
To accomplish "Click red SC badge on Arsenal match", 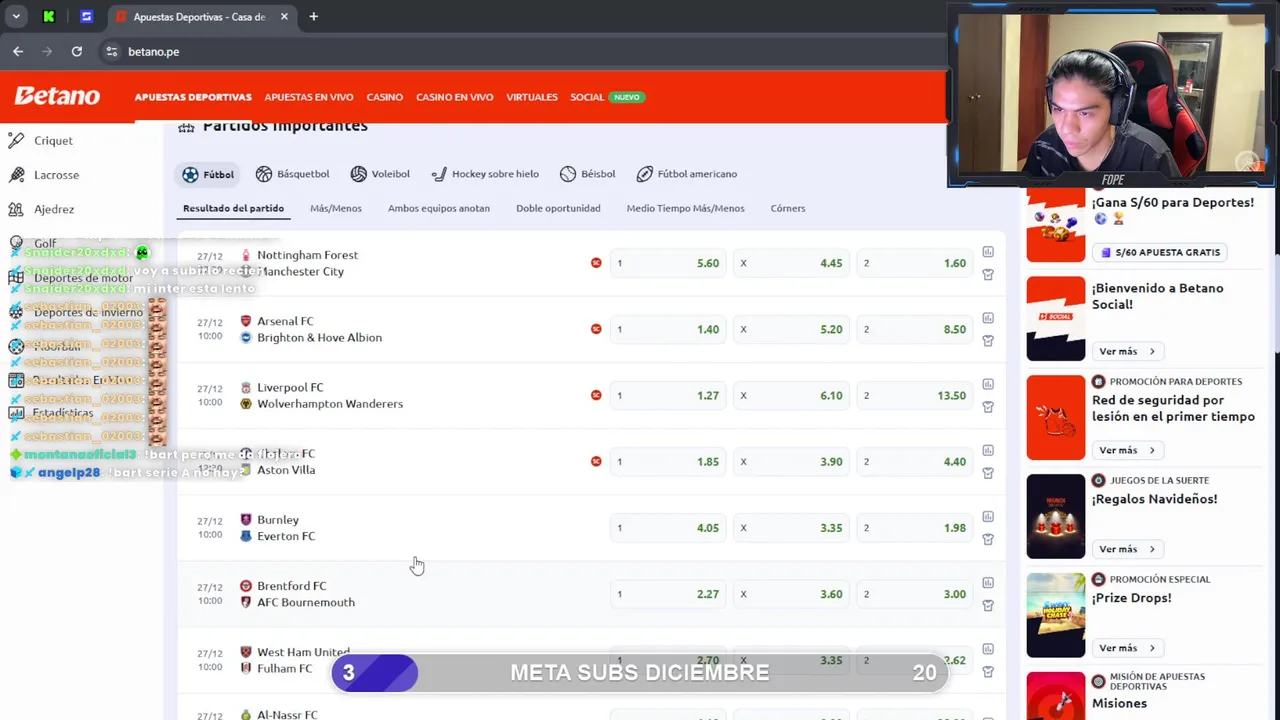I will (596, 329).
